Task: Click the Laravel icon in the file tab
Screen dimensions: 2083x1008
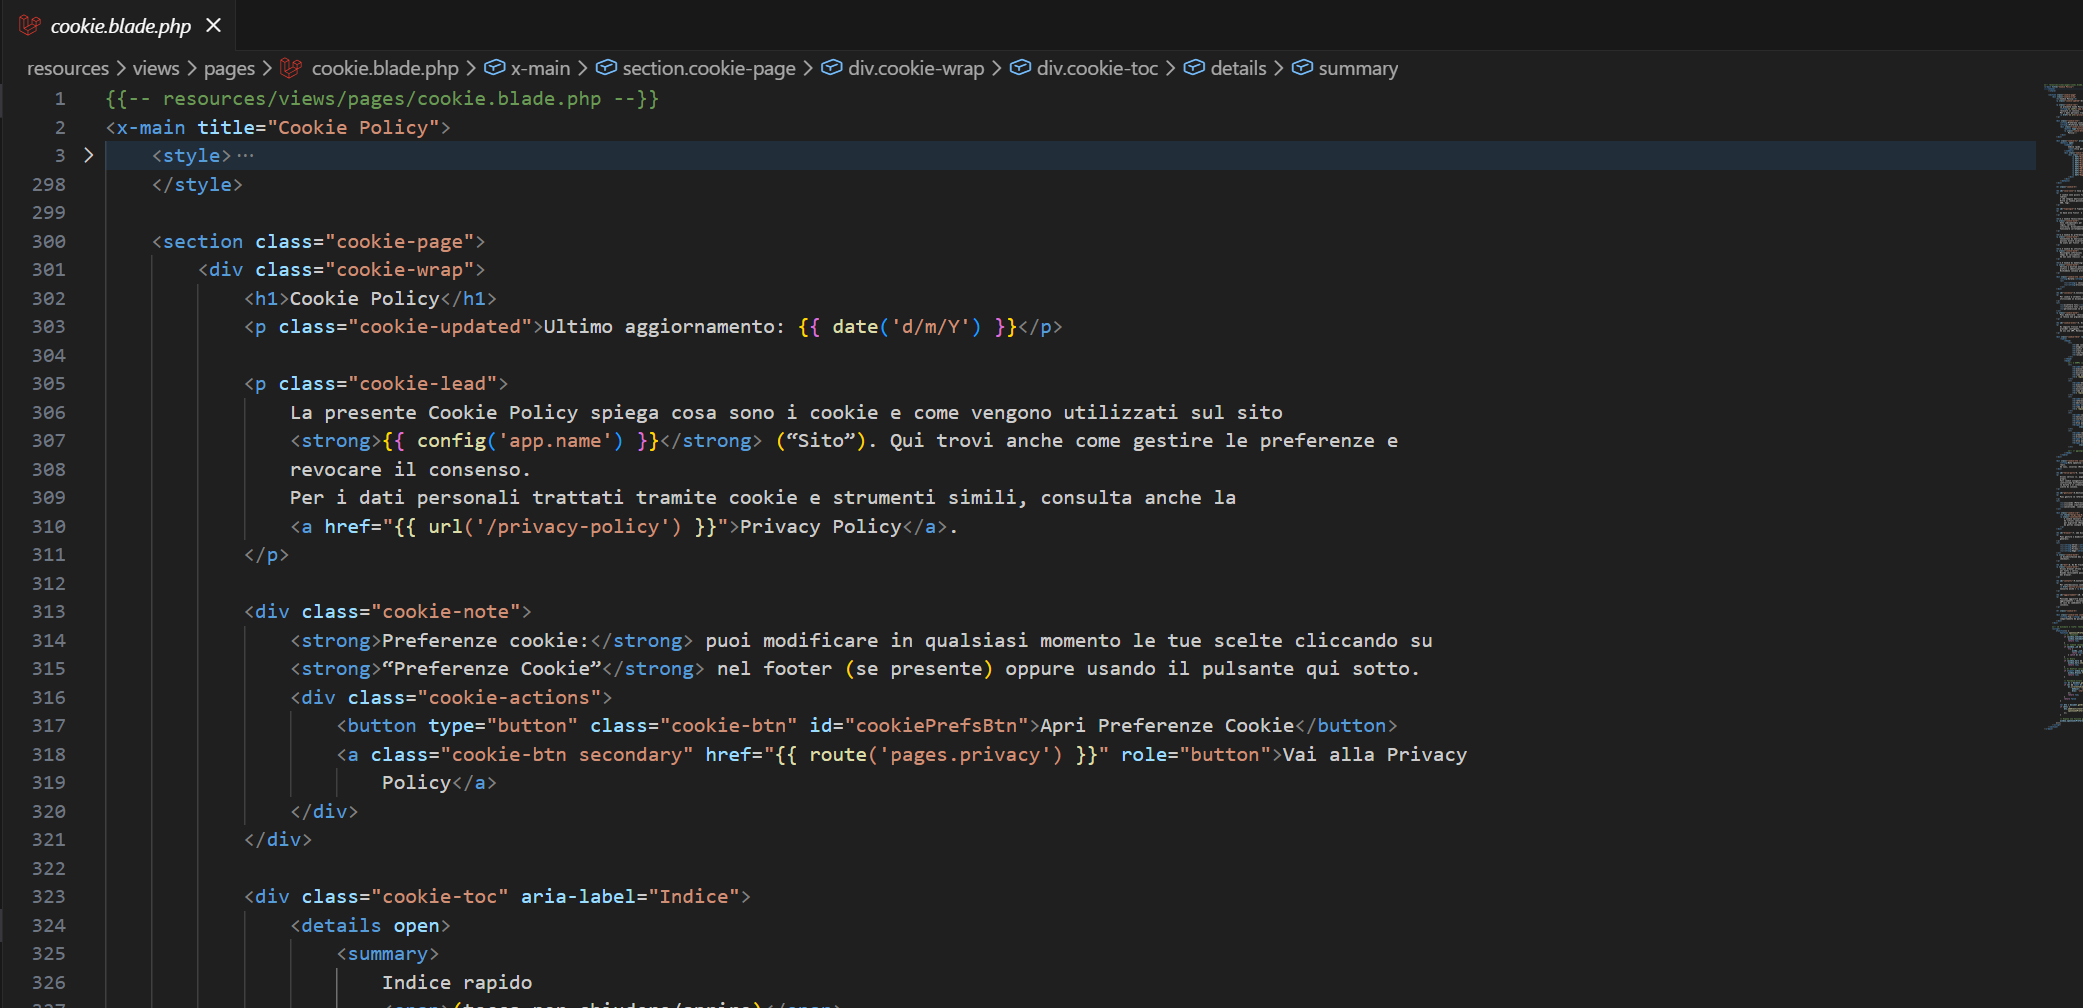Action: (x=29, y=26)
